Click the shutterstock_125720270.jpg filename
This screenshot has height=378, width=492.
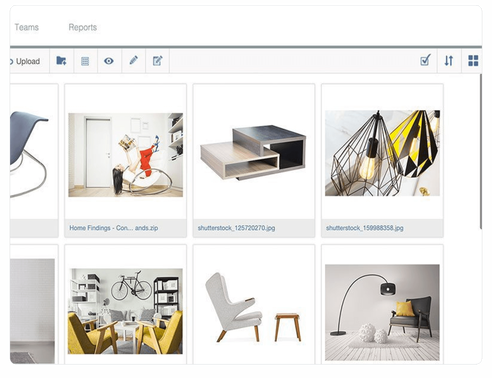pyautogui.click(x=236, y=228)
